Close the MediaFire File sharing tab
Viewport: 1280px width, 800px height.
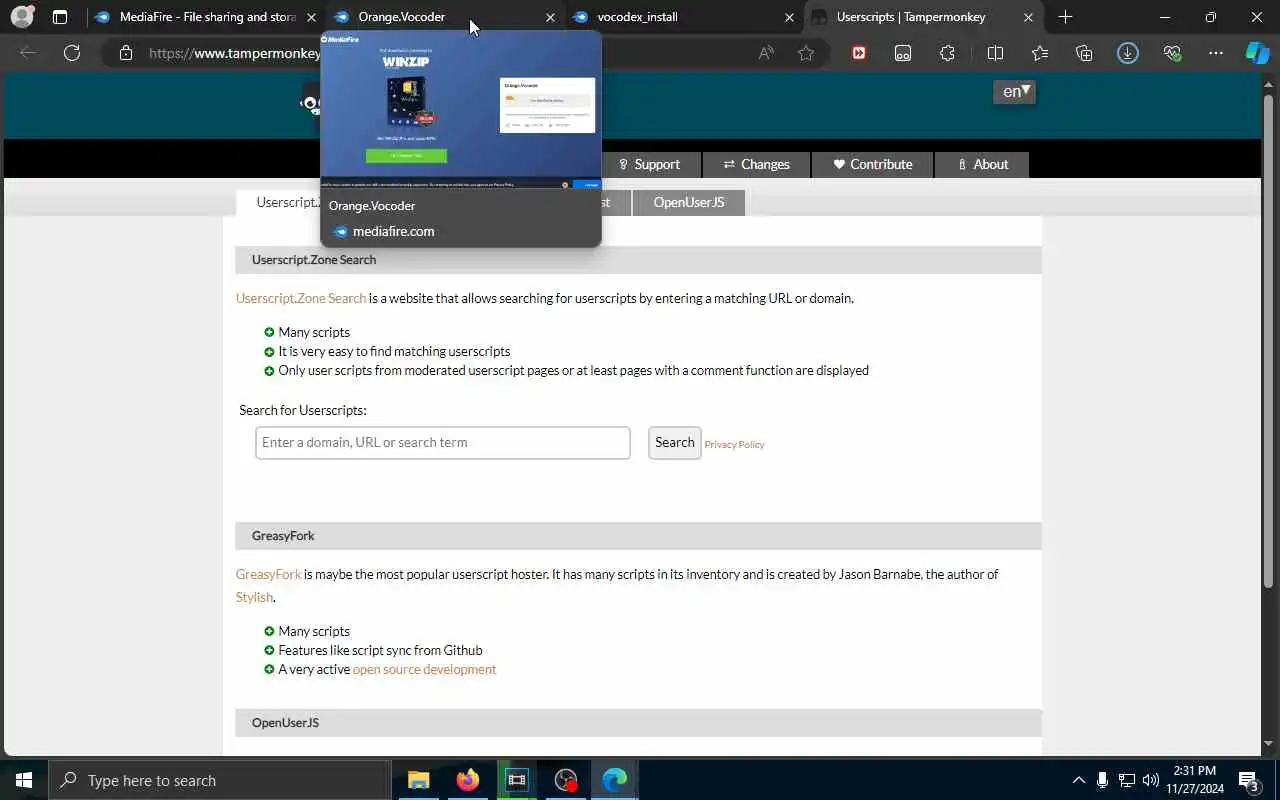tap(311, 17)
